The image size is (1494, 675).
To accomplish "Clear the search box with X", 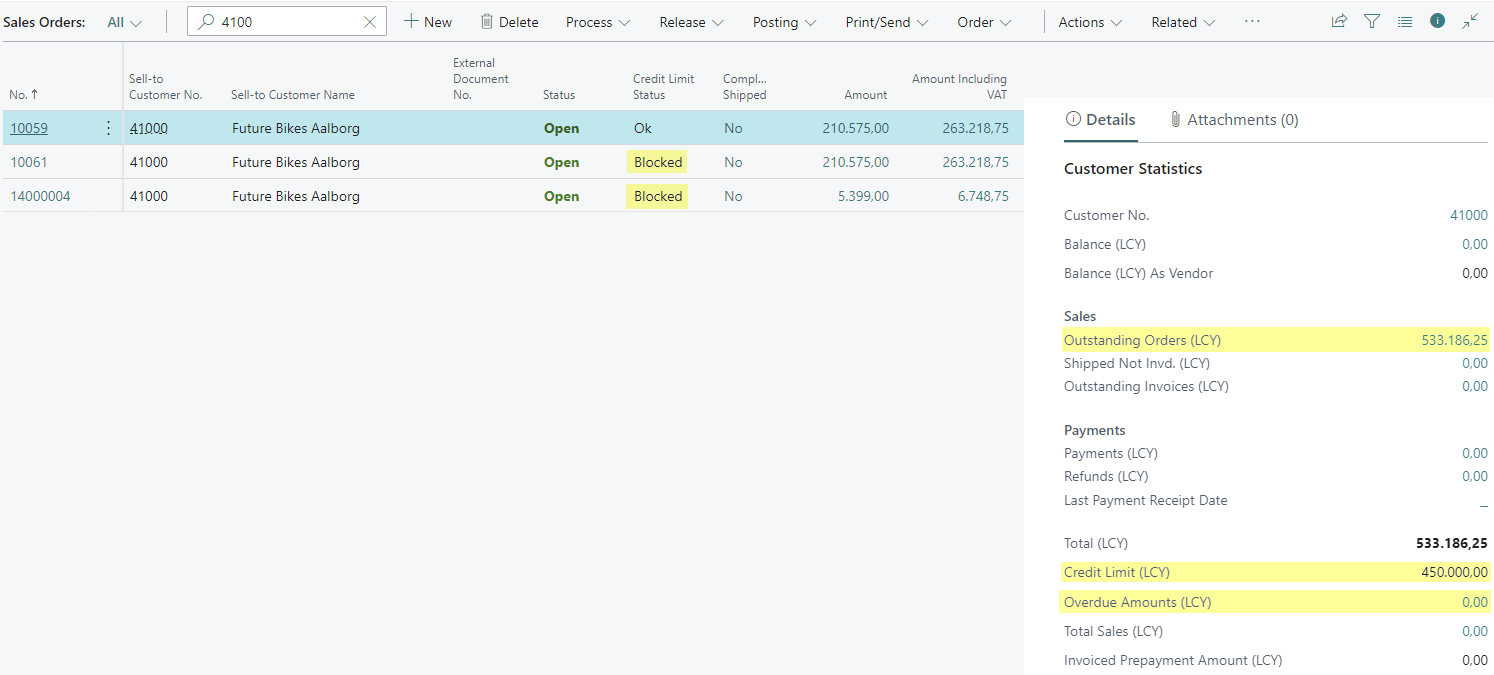I will [370, 22].
